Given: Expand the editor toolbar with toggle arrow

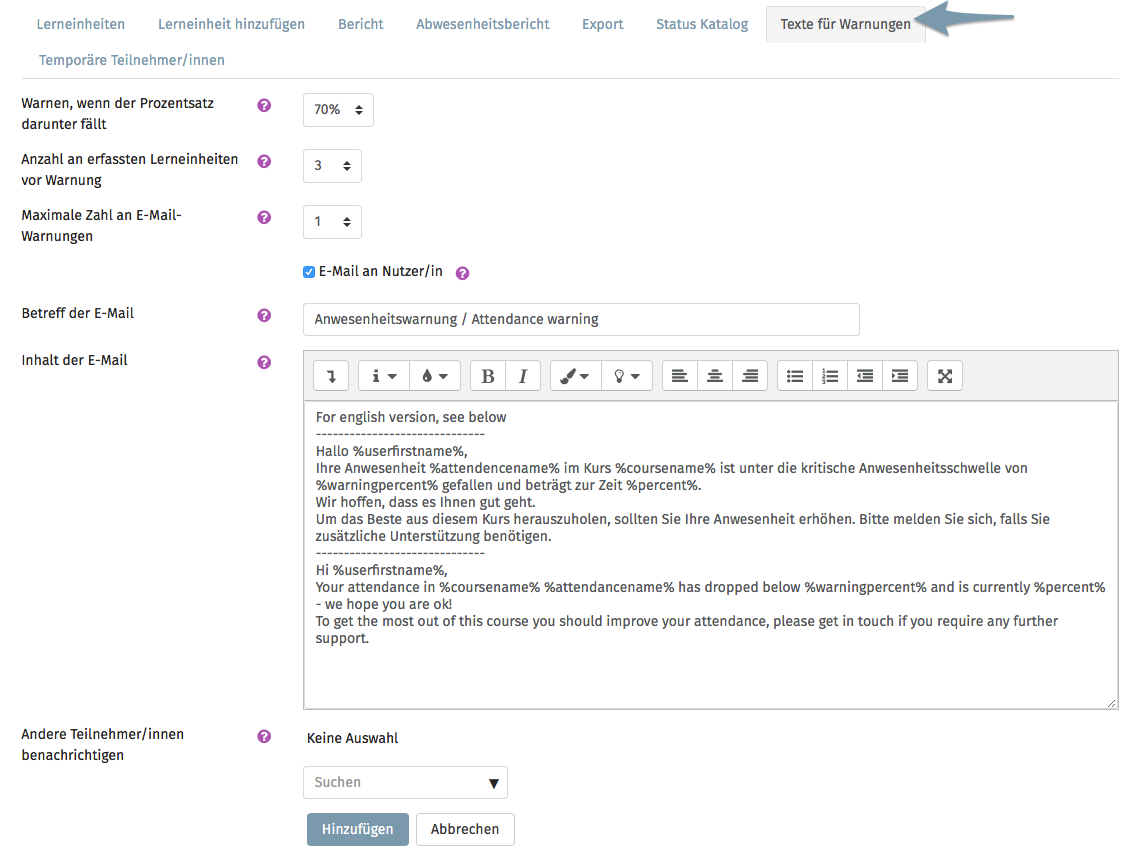Looking at the screenshot, I should [x=331, y=376].
